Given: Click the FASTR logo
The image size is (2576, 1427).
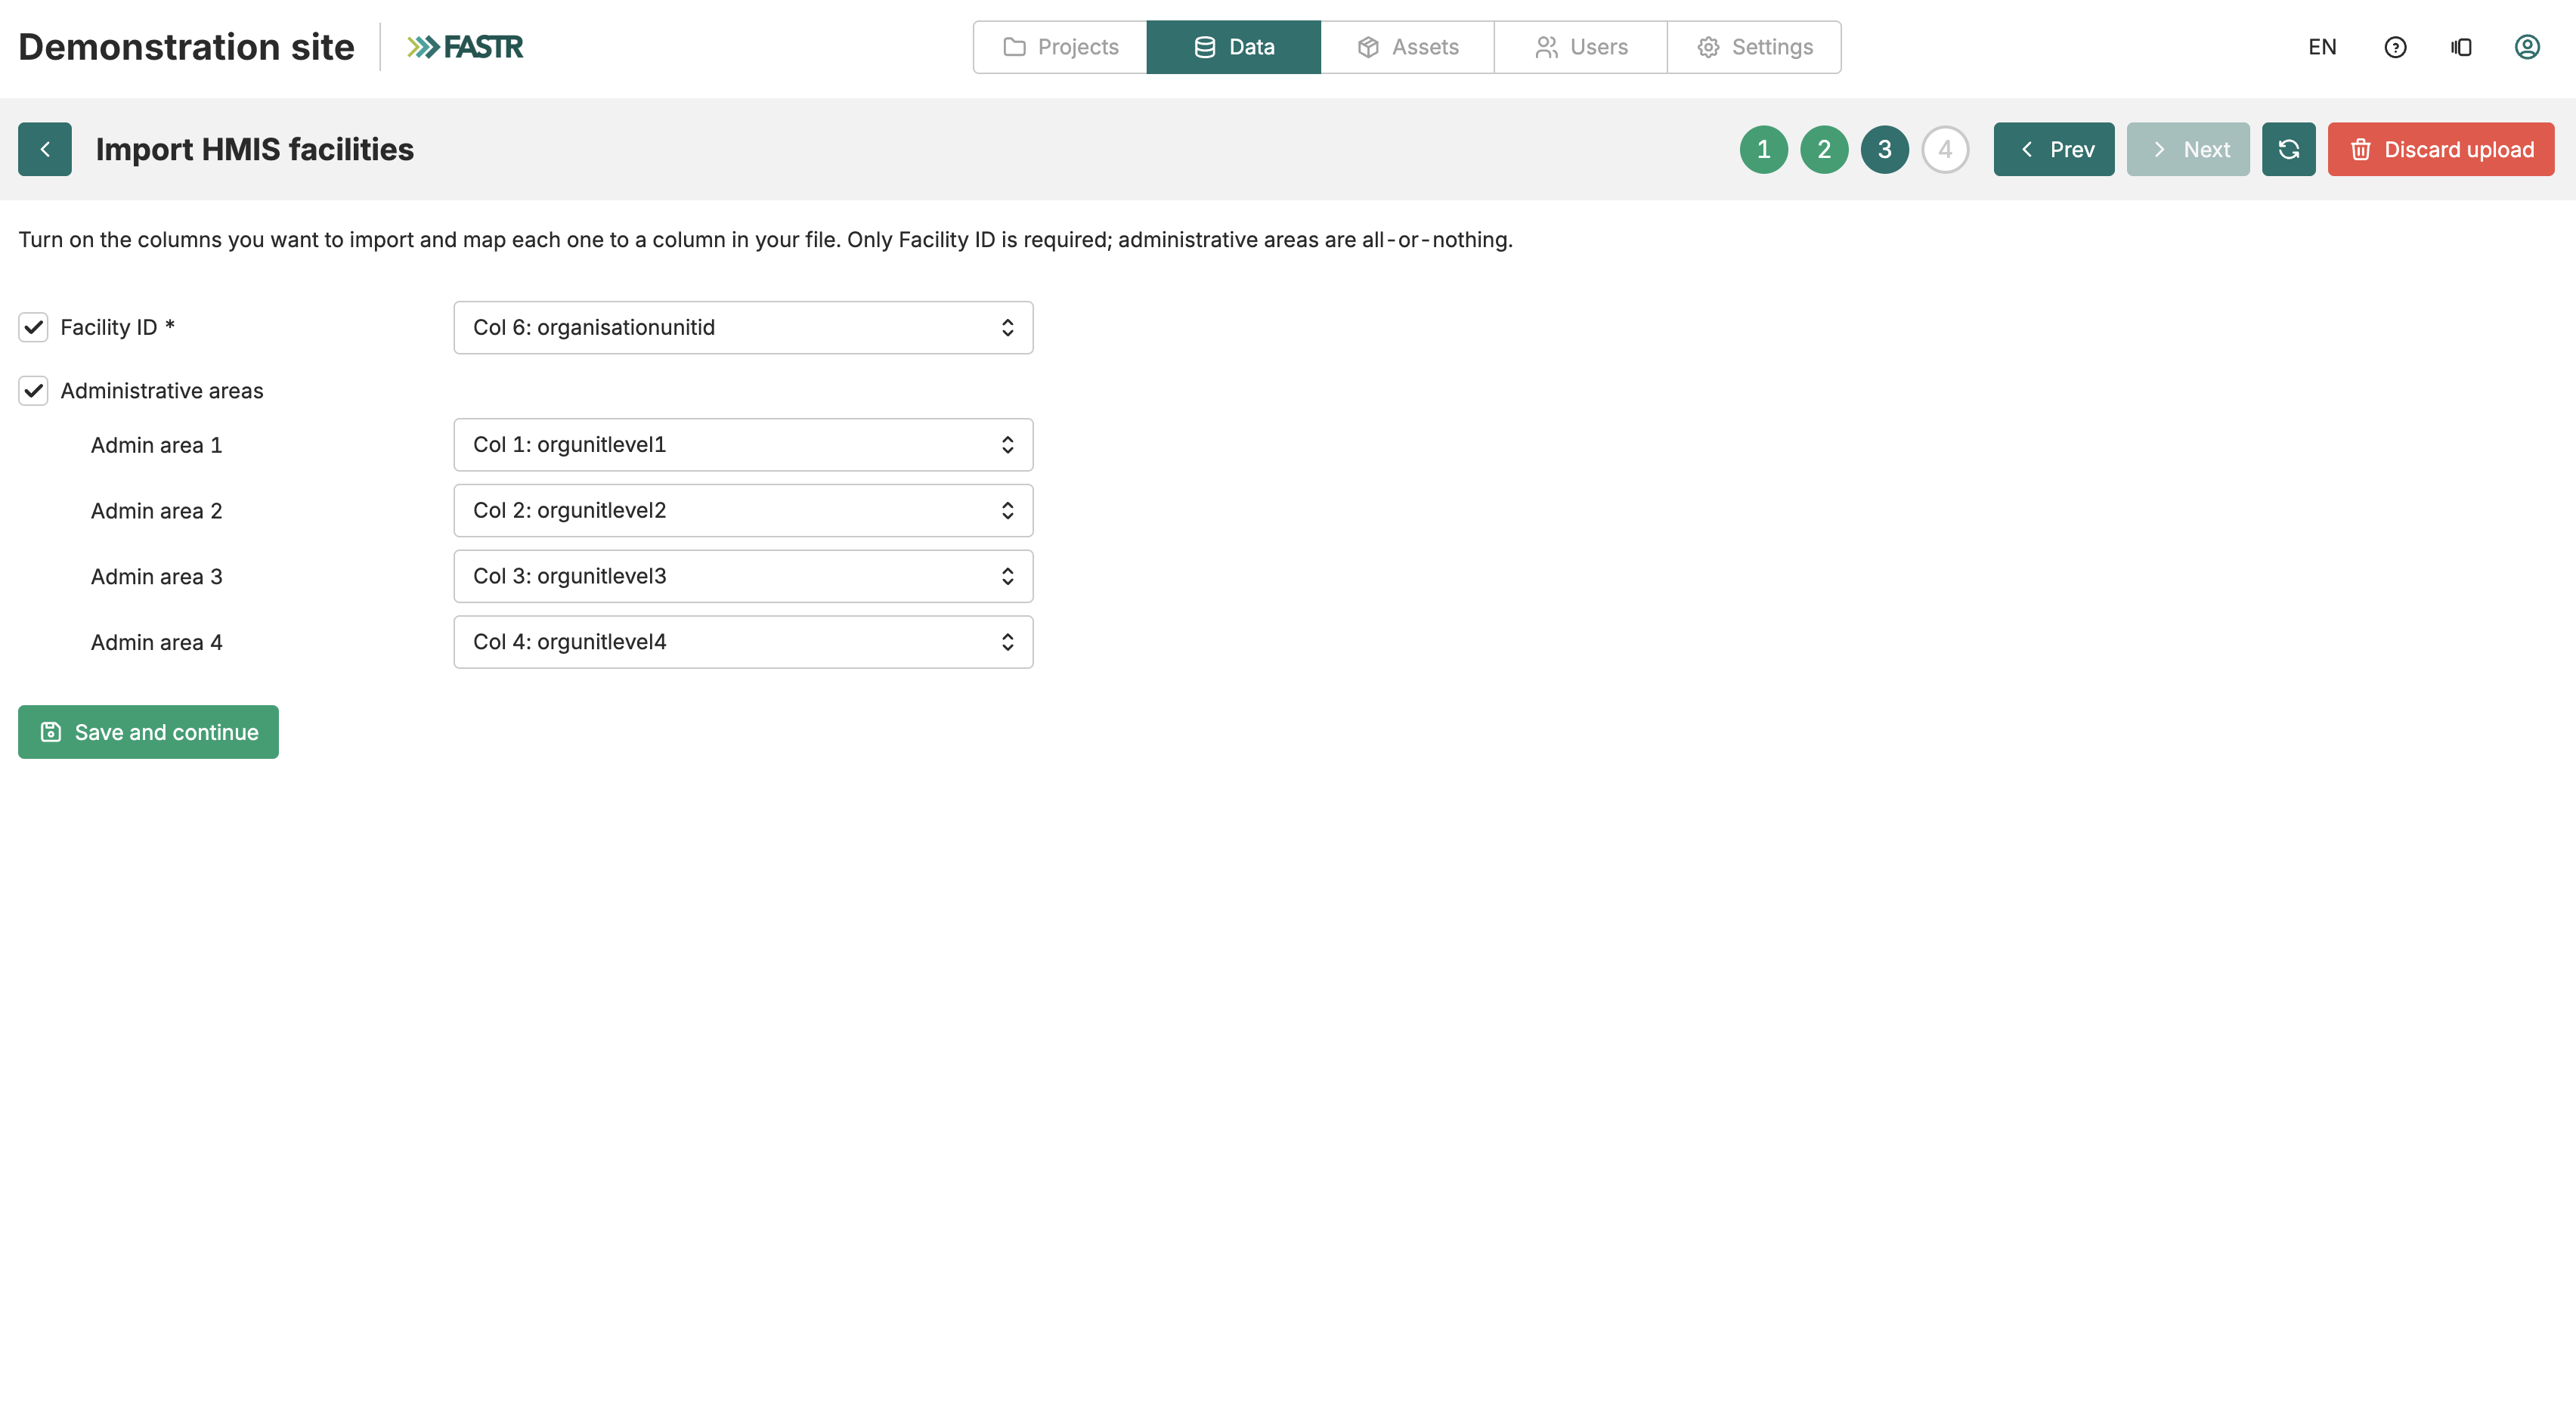Looking at the screenshot, I should (x=464, y=47).
